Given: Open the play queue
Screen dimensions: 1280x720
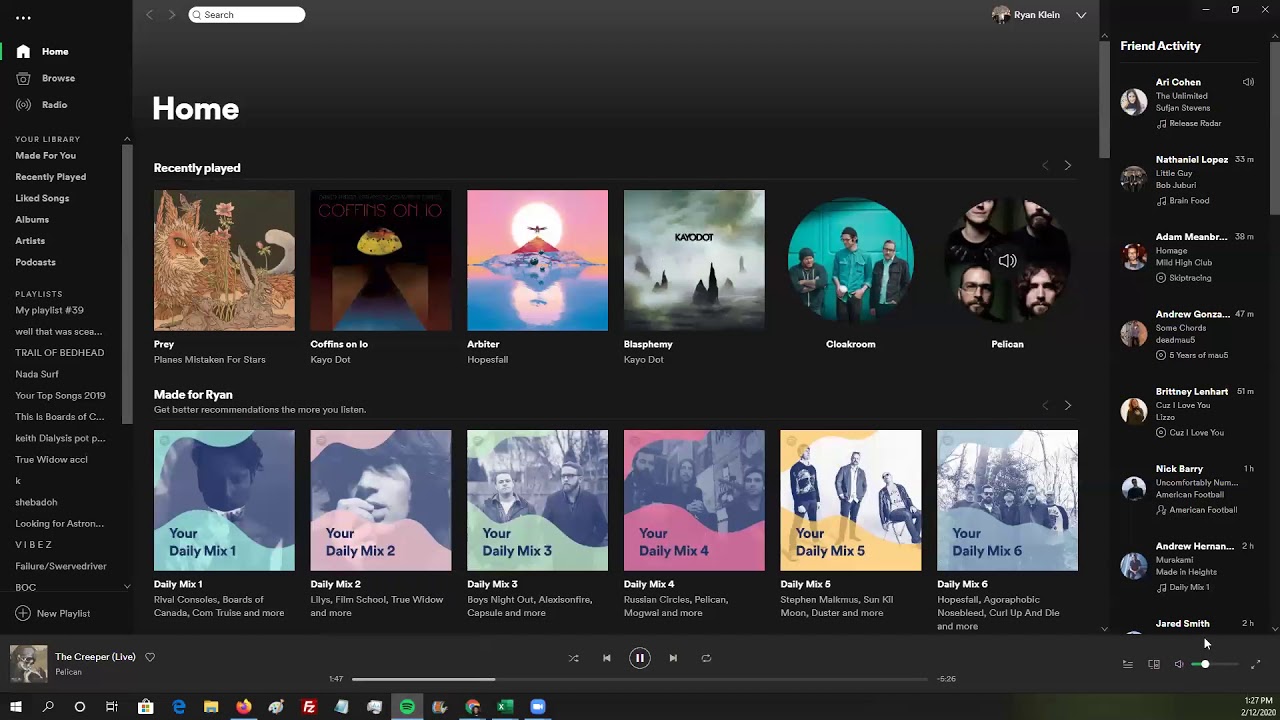Looking at the screenshot, I should click(x=1127, y=664).
